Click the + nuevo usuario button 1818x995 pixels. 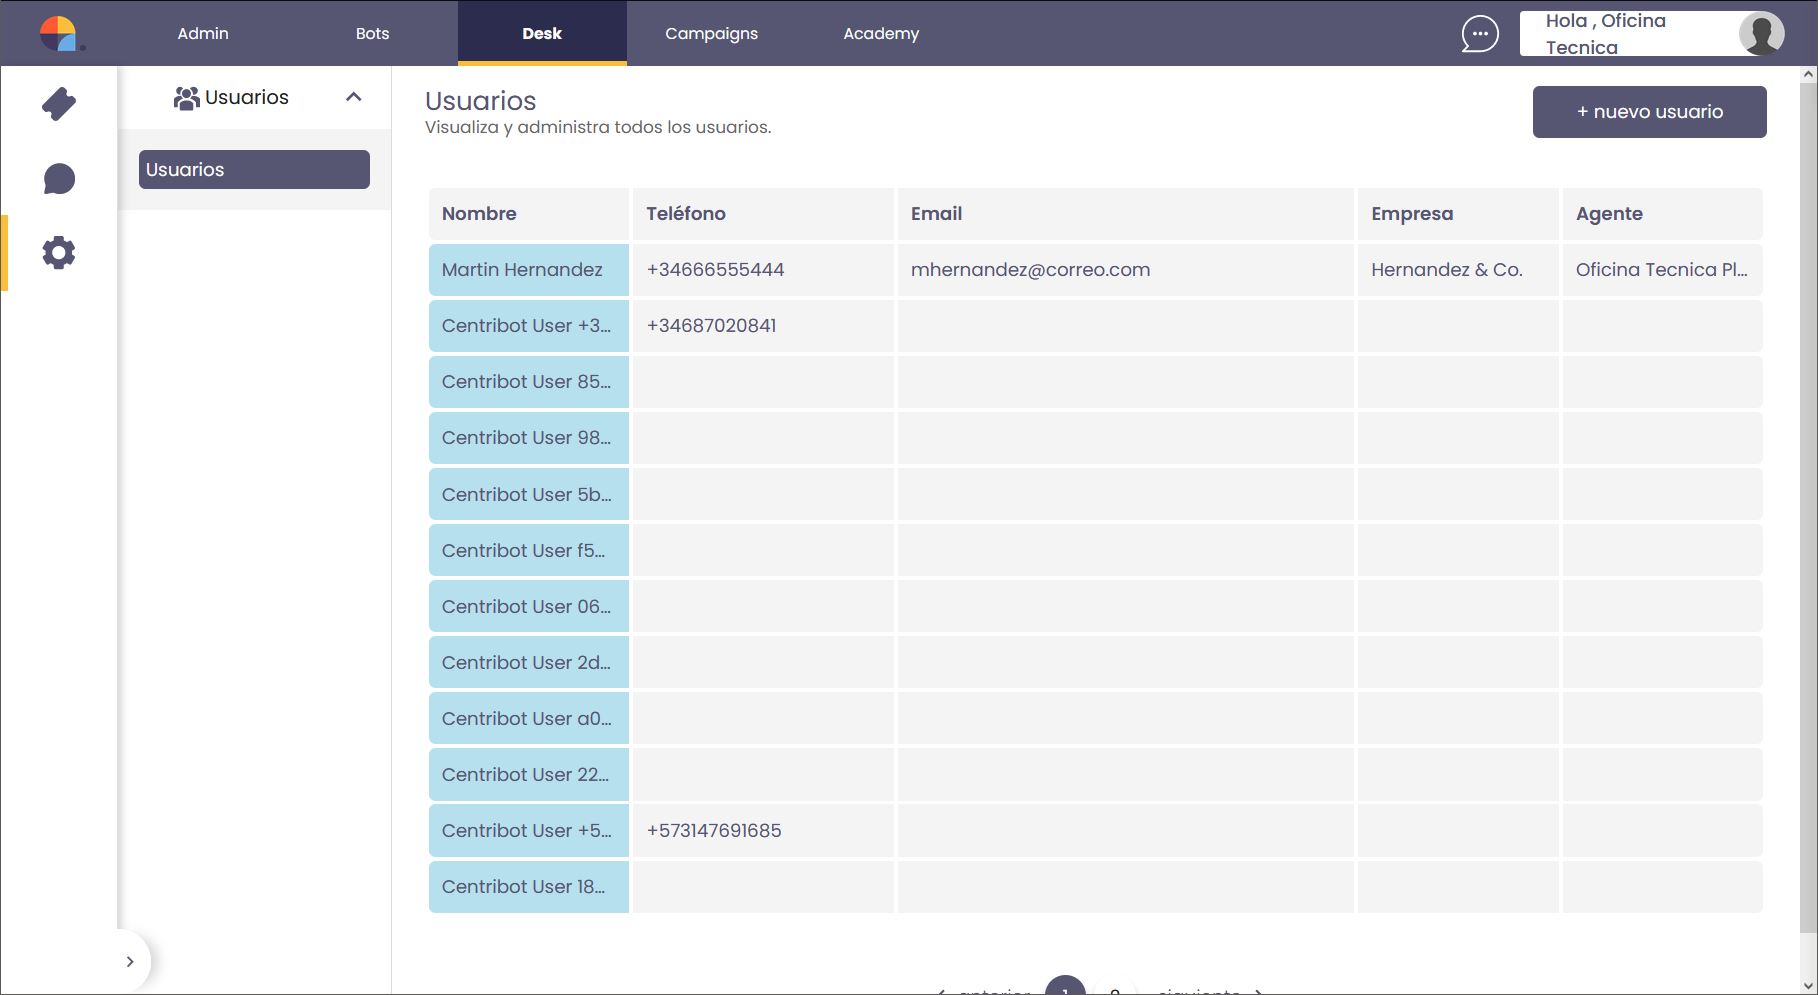pyautogui.click(x=1649, y=112)
